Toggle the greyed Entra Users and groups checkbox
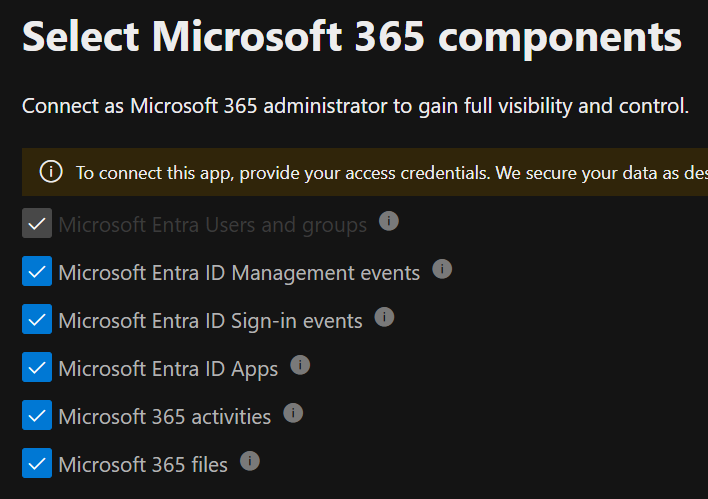The height and width of the screenshot is (499, 708). (37, 224)
